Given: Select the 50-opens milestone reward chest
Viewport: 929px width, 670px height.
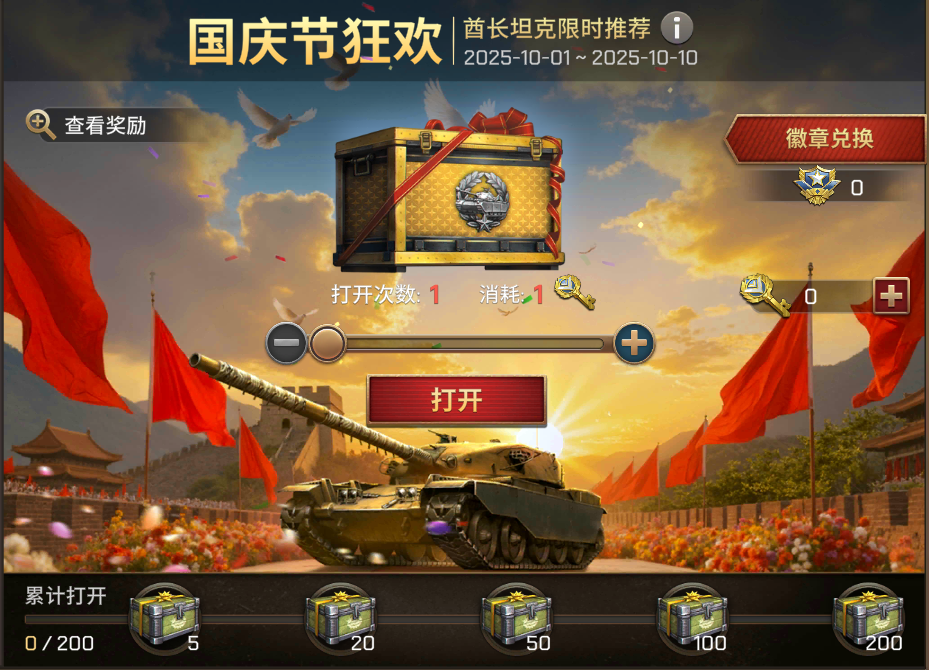Looking at the screenshot, I should [517, 617].
